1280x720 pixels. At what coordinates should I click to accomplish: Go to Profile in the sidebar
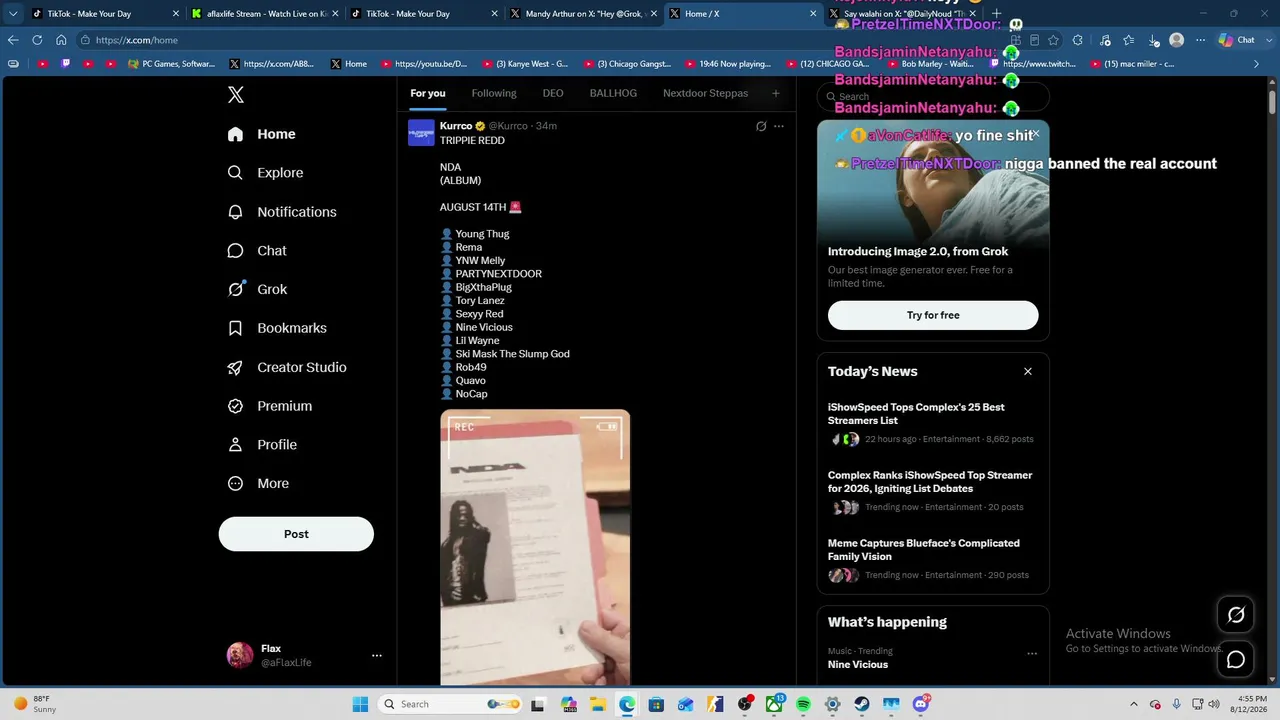pyautogui.click(x=262, y=445)
